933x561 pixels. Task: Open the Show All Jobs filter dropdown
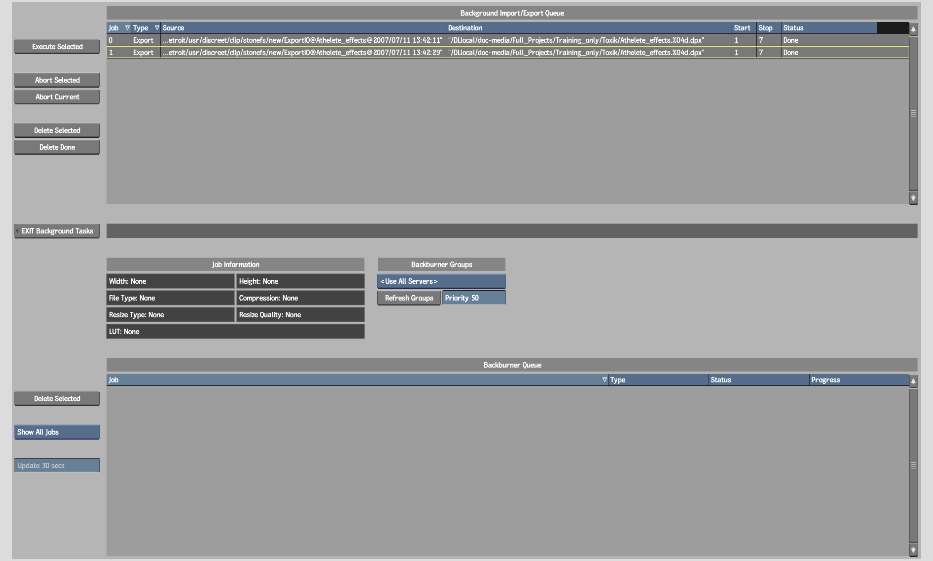pos(57,432)
